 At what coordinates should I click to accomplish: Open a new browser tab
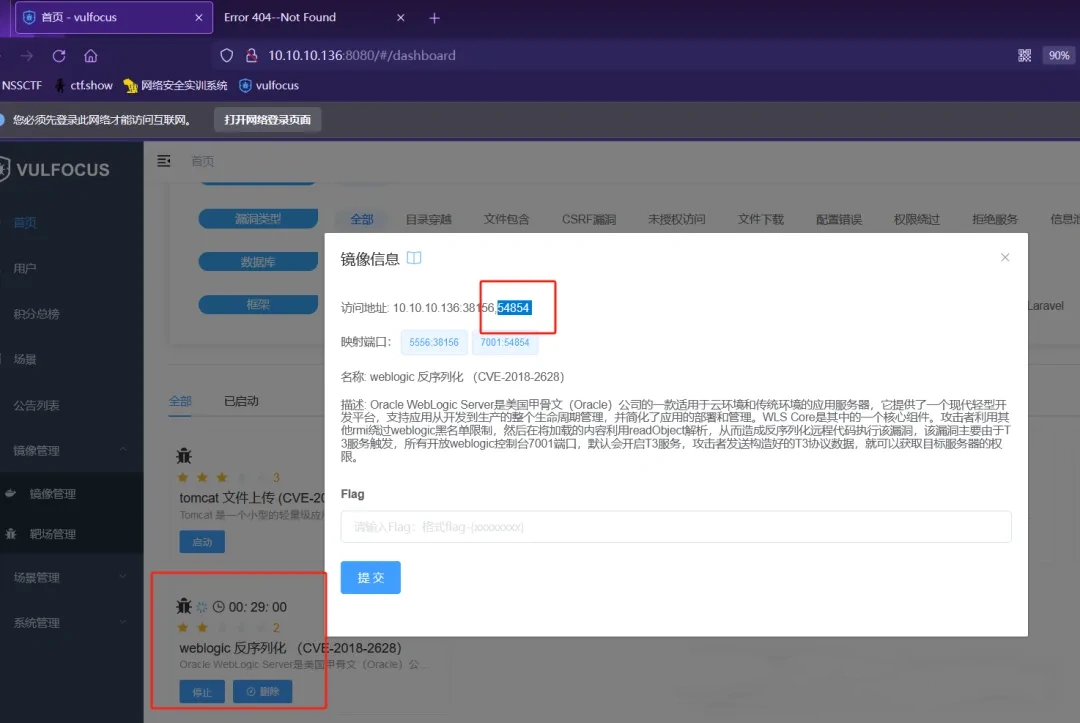[x=435, y=18]
